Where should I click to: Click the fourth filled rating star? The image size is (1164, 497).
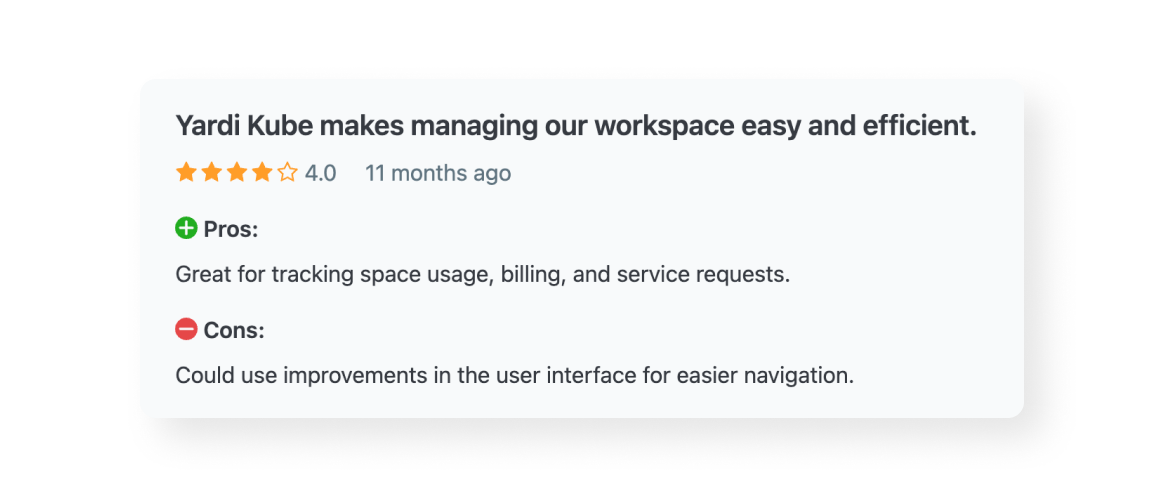point(262,173)
